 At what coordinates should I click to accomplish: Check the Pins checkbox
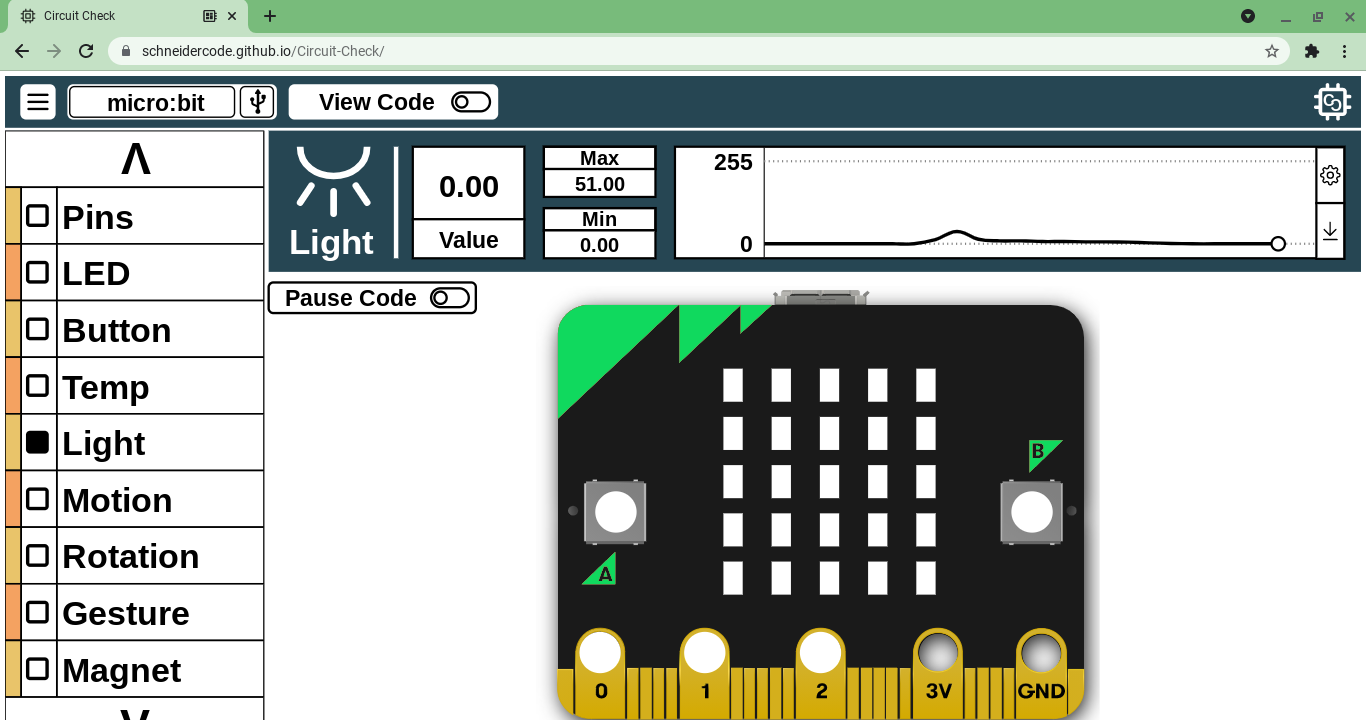(38, 216)
